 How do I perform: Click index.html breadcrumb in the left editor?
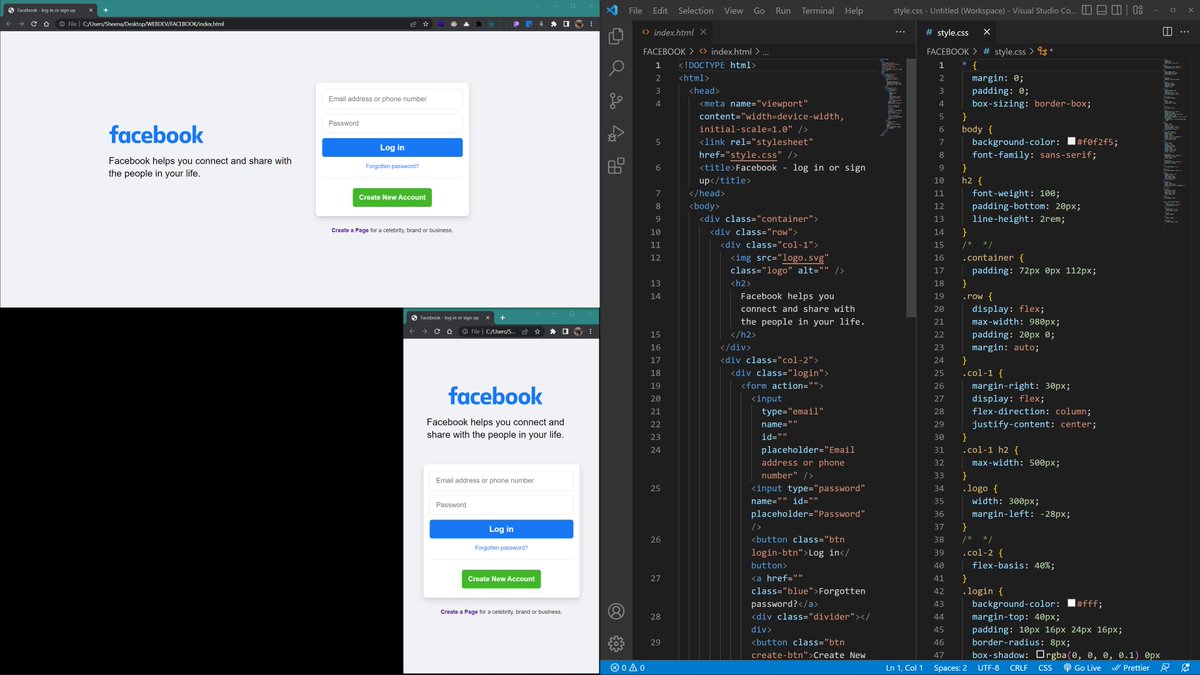point(730,51)
